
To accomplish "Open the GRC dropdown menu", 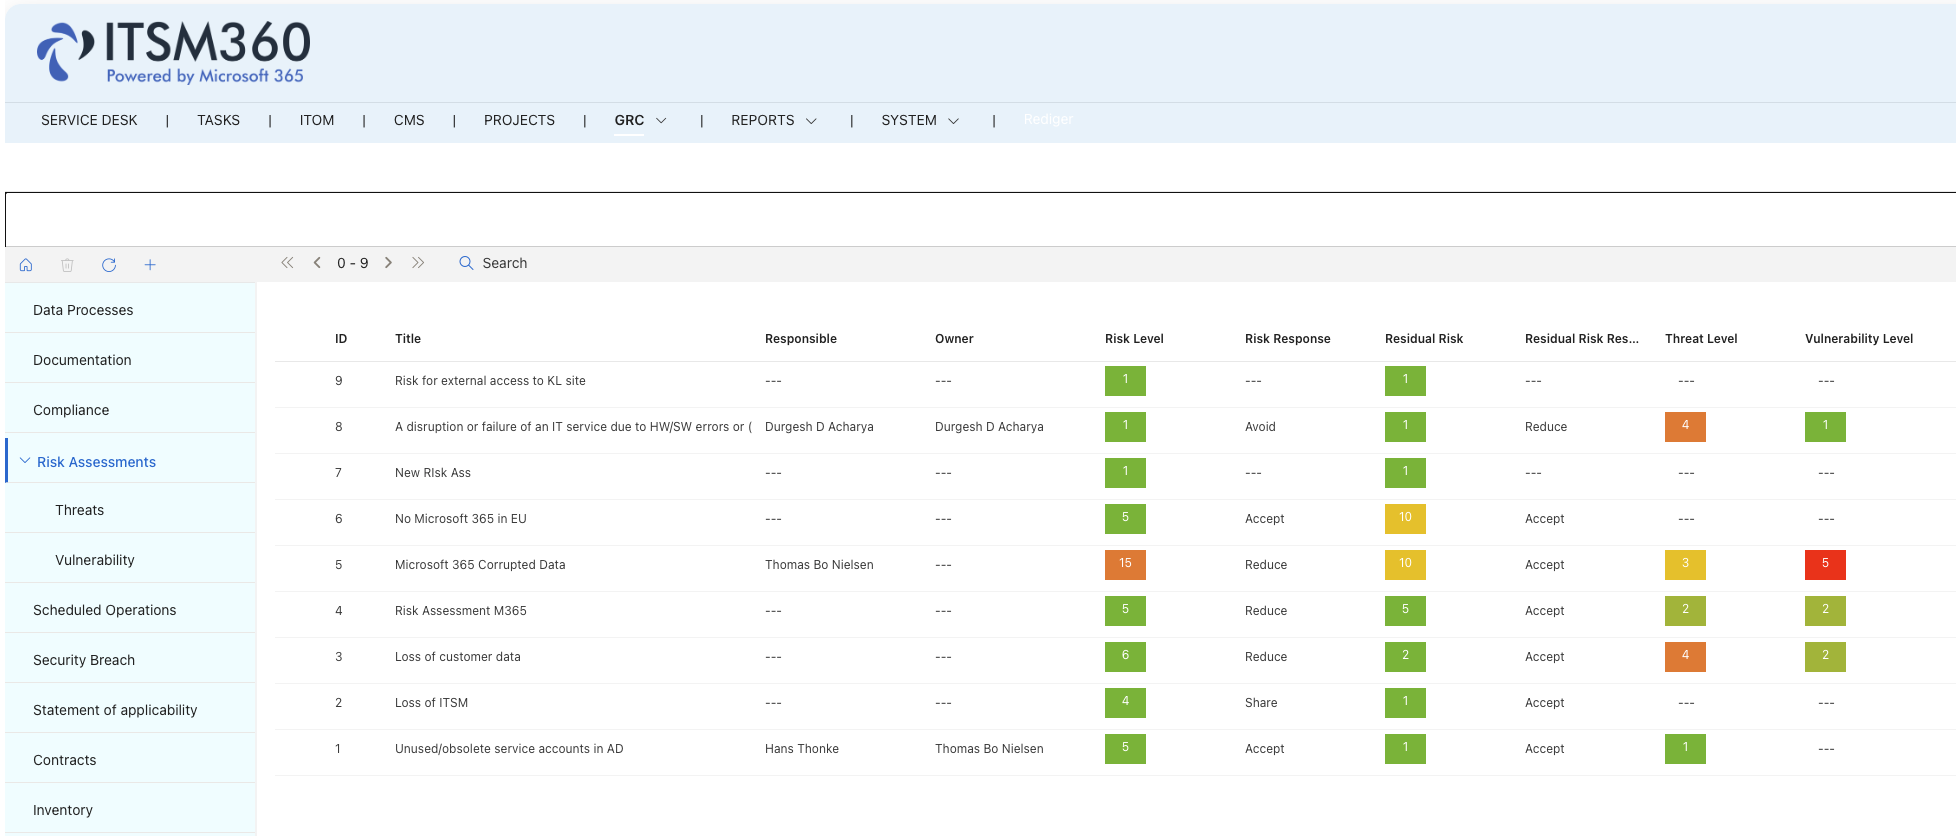I will (x=641, y=120).
